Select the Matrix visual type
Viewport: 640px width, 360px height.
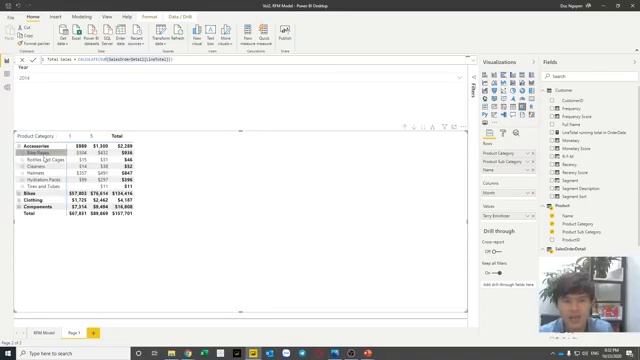coord(522,107)
